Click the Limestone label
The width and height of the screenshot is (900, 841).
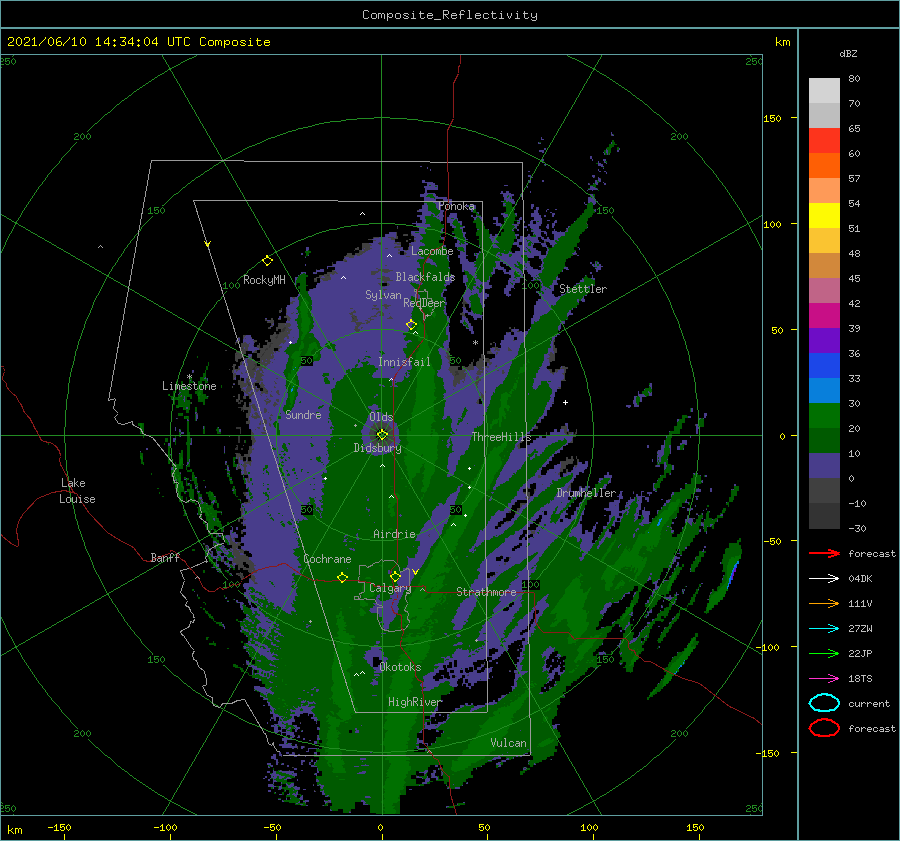pyautogui.click(x=189, y=386)
